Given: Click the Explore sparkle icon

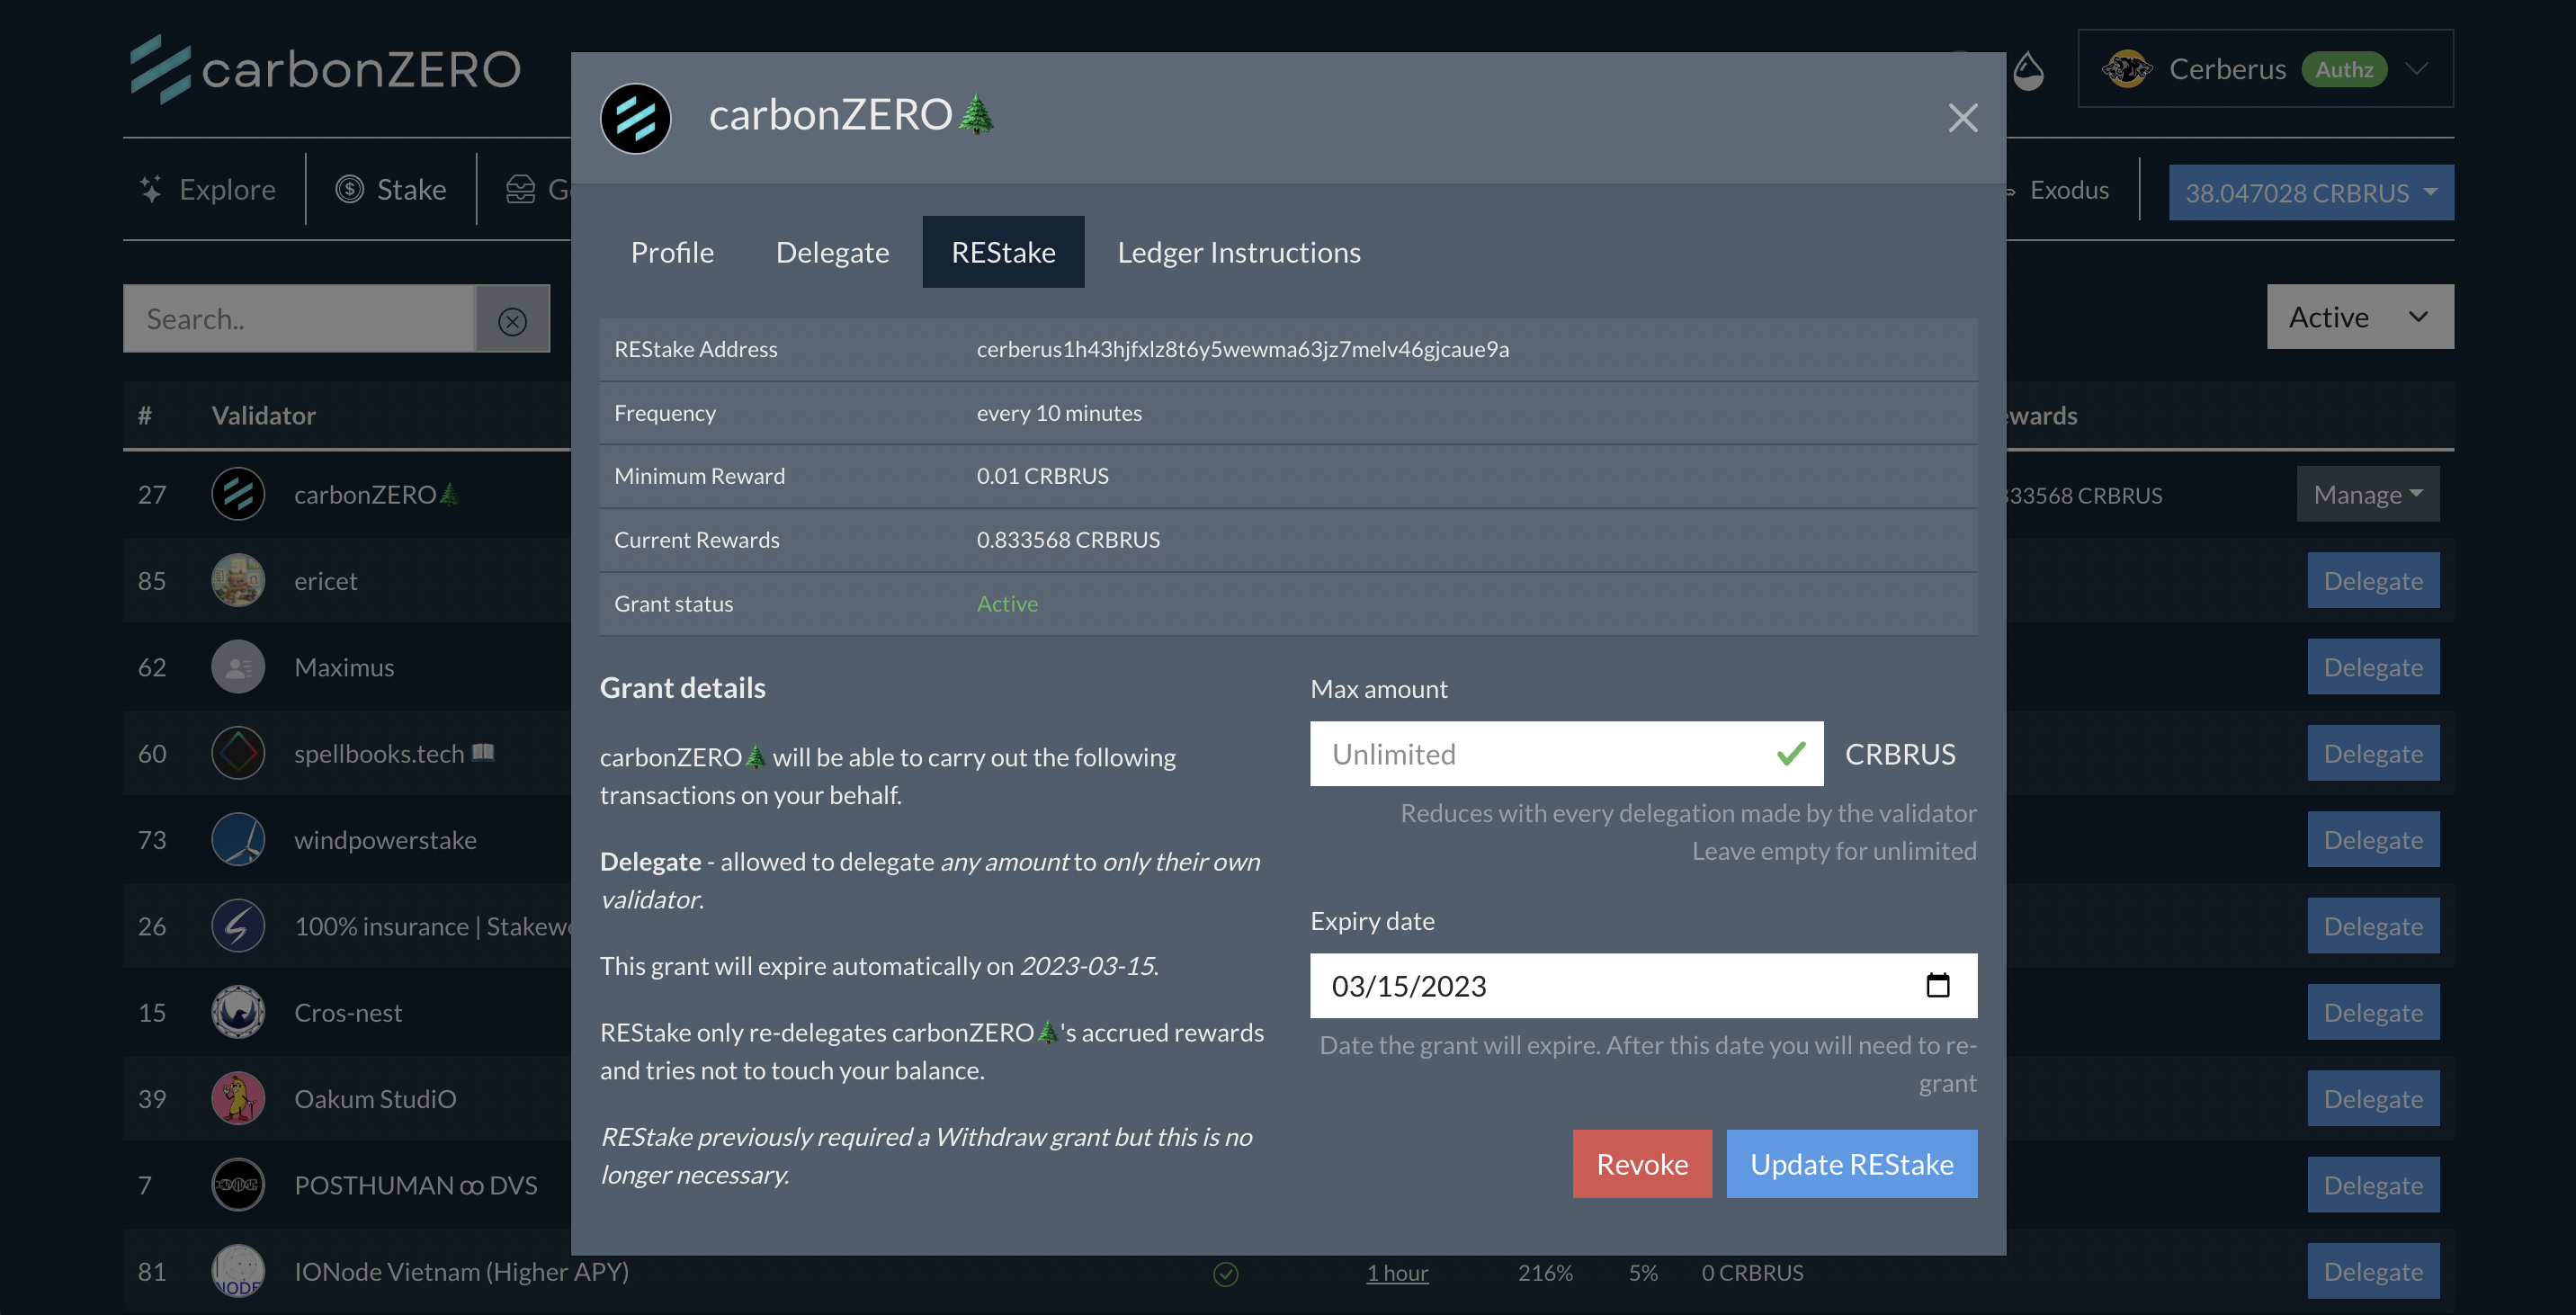Looking at the screenshot, I should pyautogui.click(x=151, y=189).
